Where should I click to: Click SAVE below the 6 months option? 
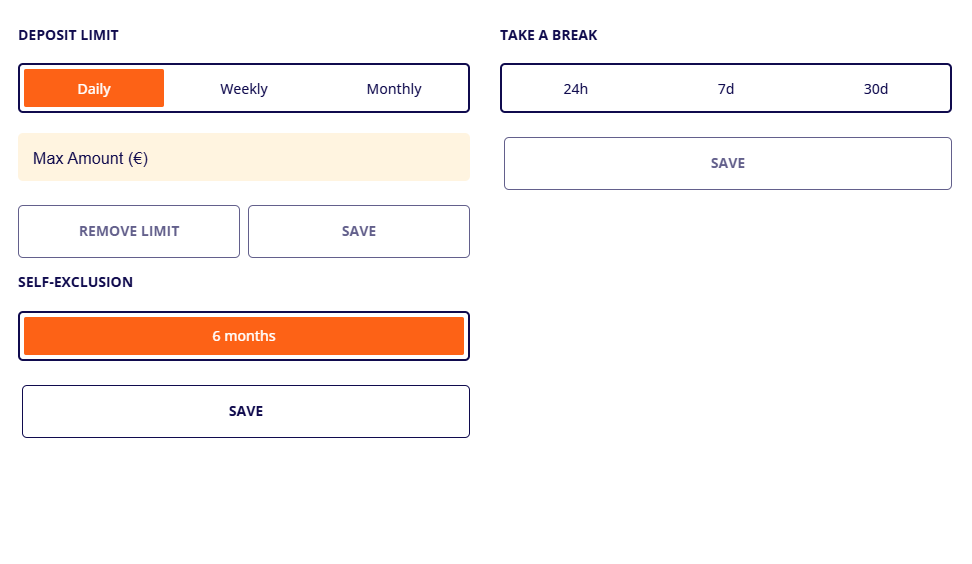(246, 411)
